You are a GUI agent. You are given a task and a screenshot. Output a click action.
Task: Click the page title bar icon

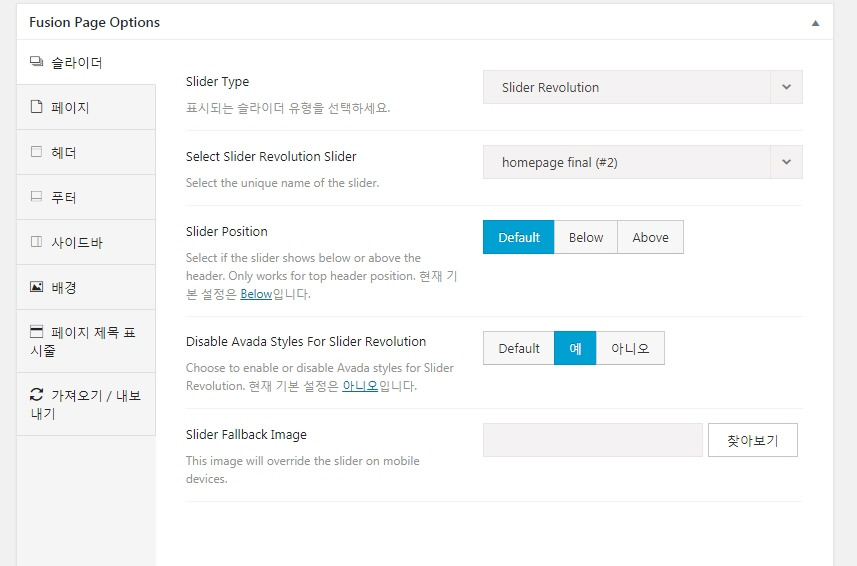[36, 331]
